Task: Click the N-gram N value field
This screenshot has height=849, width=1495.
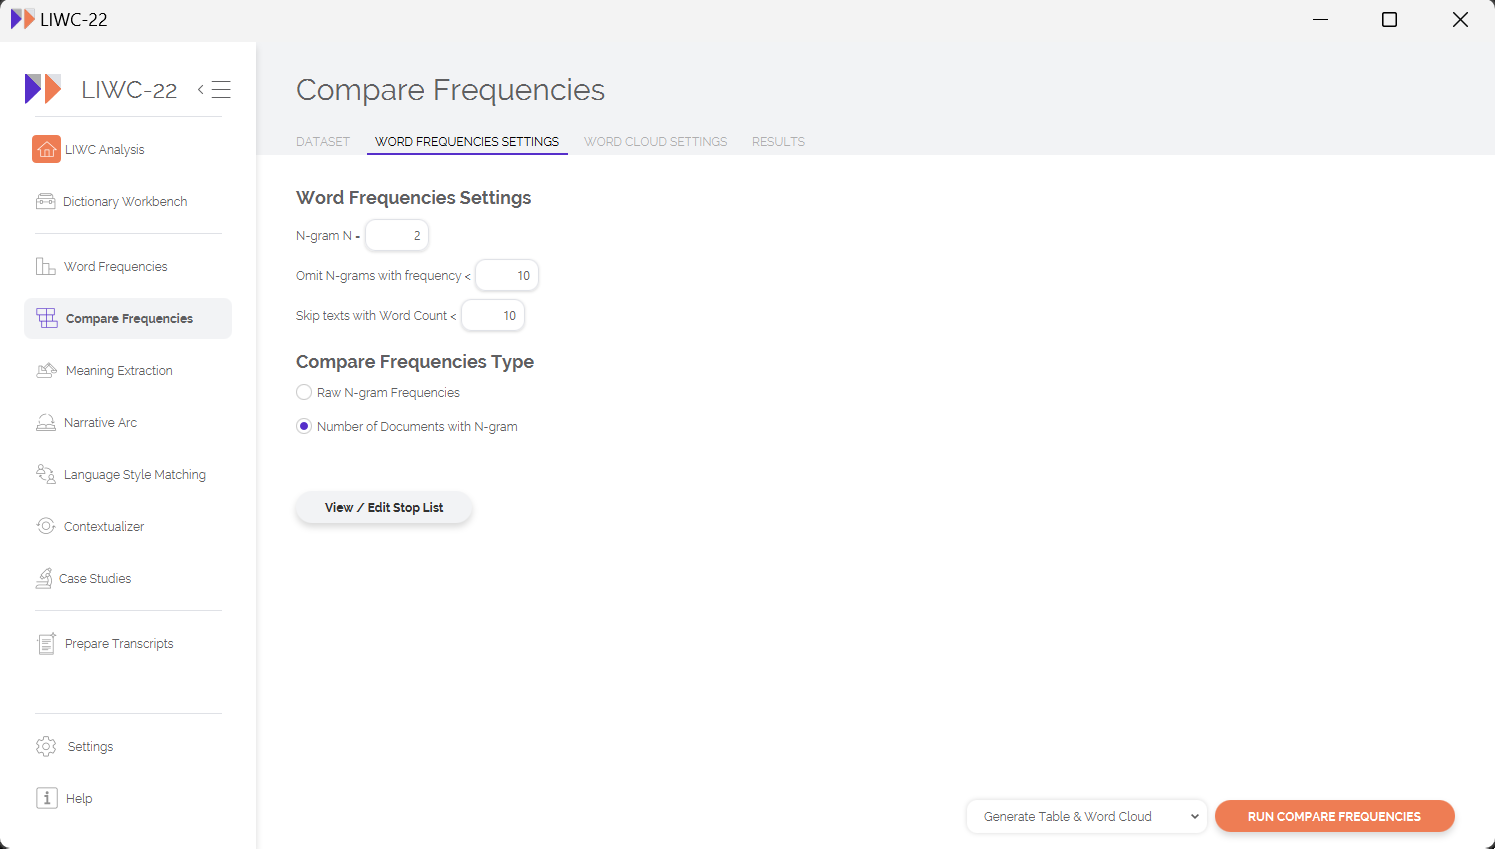Action: [x=397, y=236]
